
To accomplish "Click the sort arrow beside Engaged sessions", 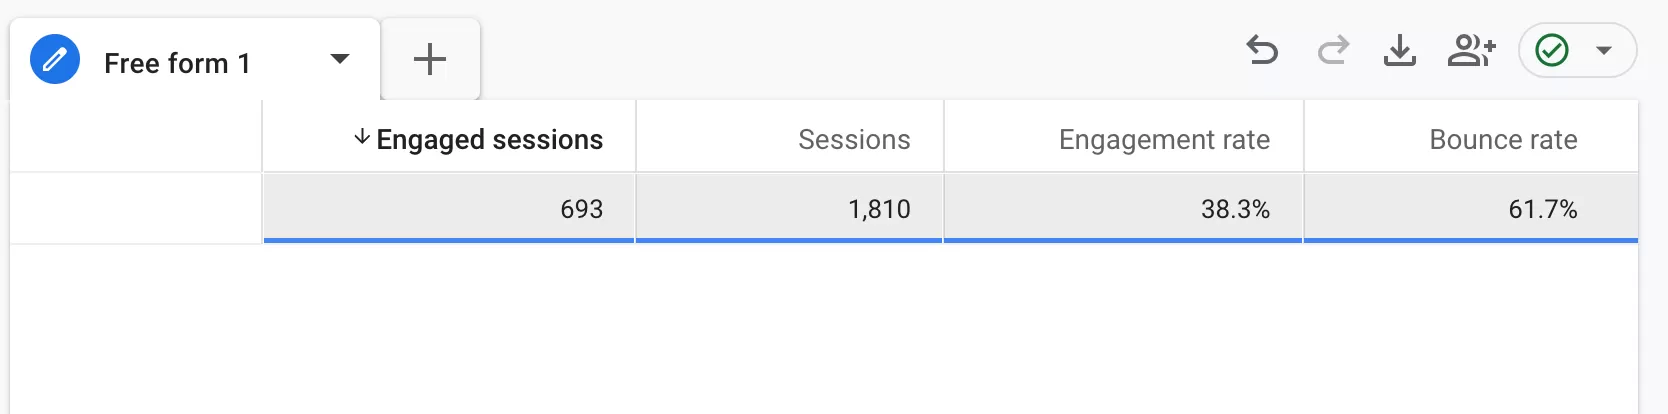I will coord(362,138).
